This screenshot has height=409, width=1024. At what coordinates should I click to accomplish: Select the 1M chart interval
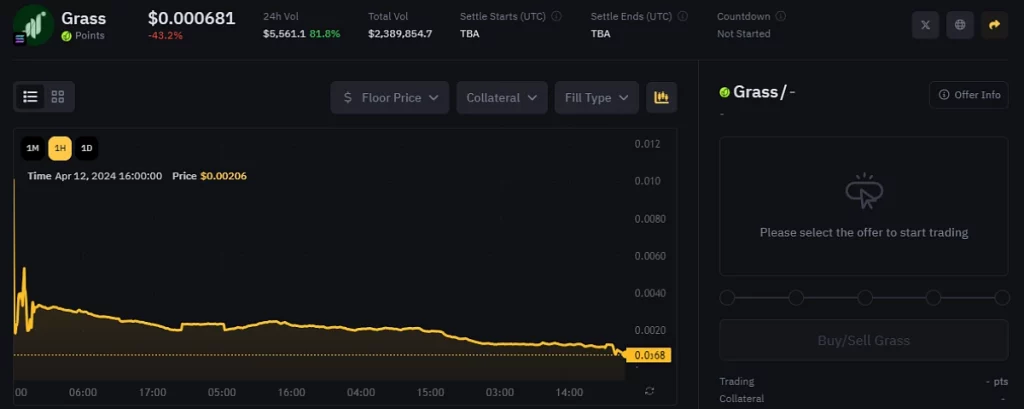point(32,149)
